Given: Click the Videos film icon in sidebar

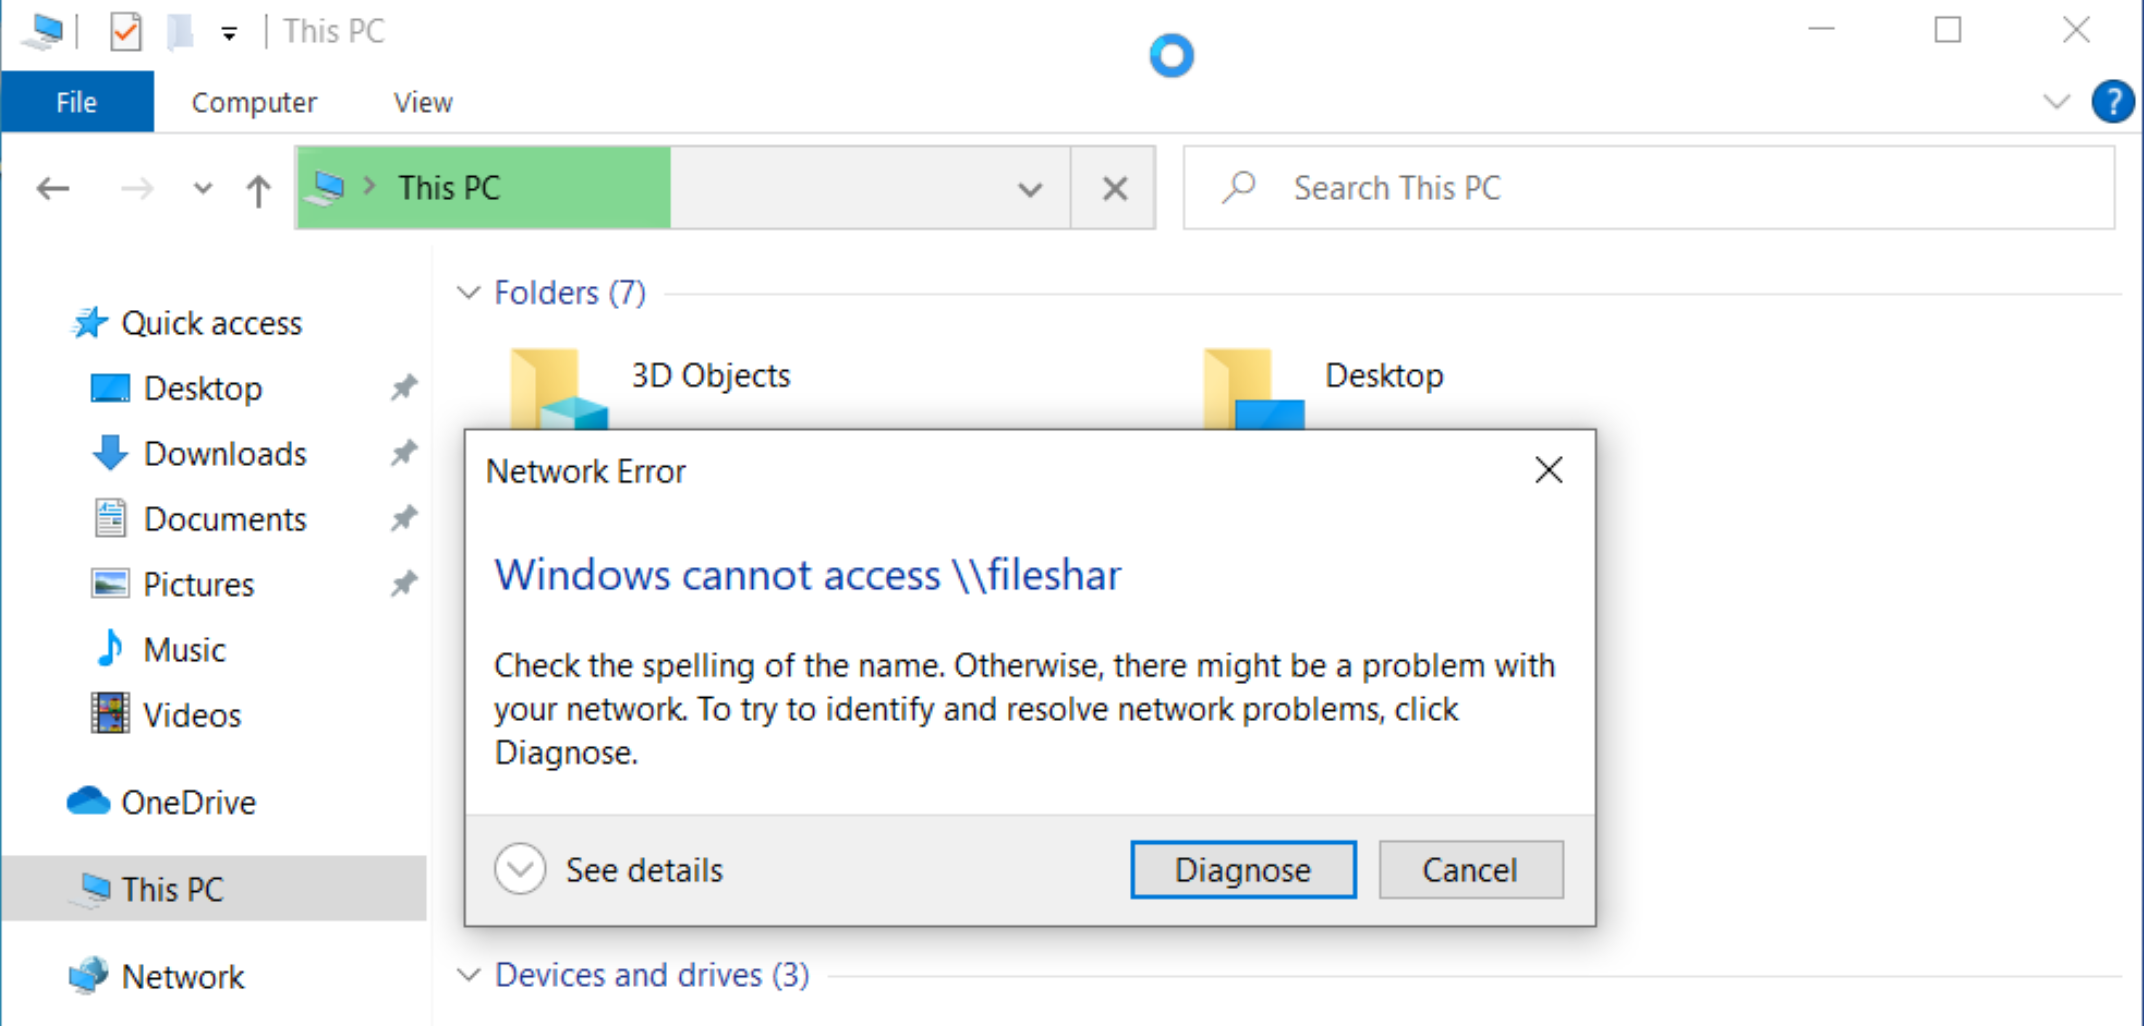Looking at the screenshot, I should tap(110, 714).
